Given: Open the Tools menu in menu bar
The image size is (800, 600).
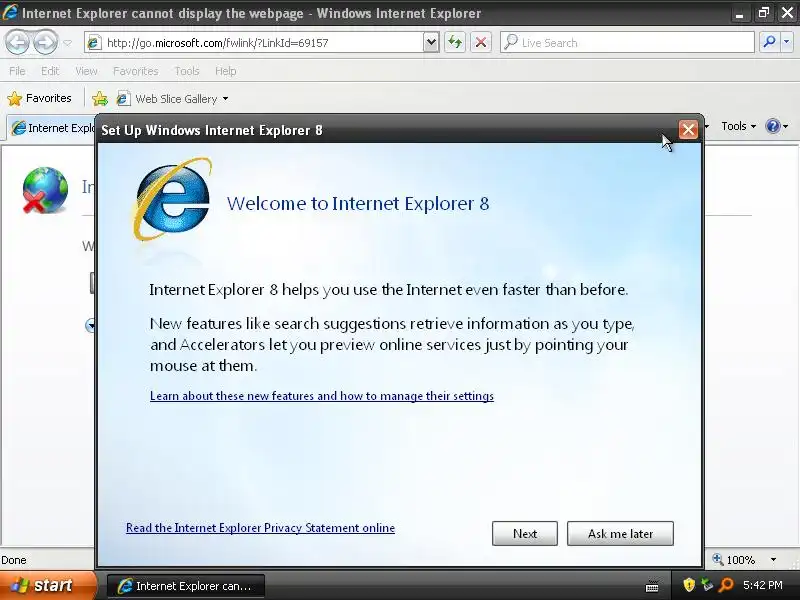Looking at the screenshot, I should (x=187, y=71).
